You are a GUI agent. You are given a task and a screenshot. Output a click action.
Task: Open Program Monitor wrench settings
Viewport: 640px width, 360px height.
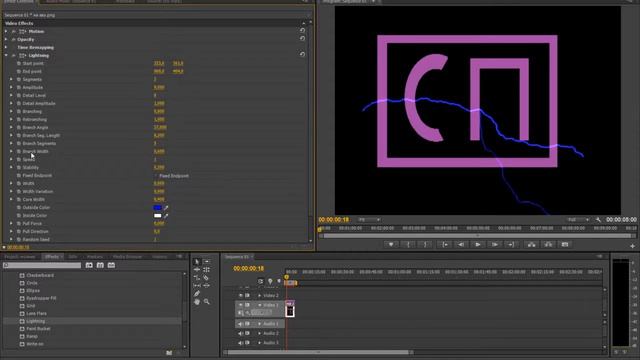tap(598, 220)
